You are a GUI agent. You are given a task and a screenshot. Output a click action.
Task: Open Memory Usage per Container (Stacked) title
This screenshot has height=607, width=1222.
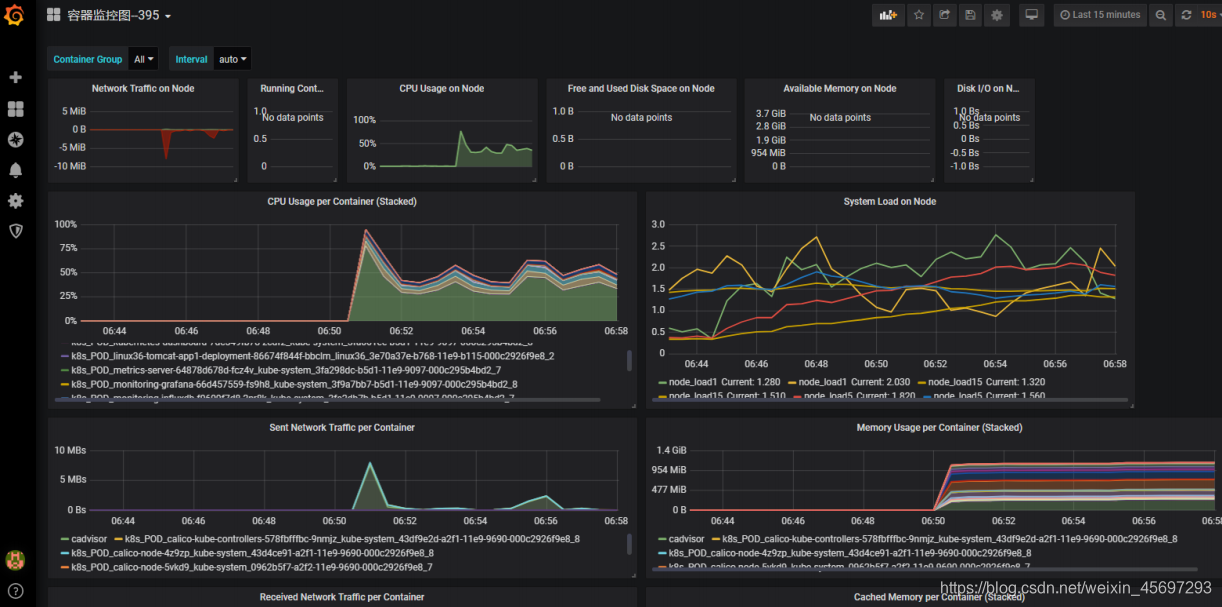point(939,427)
